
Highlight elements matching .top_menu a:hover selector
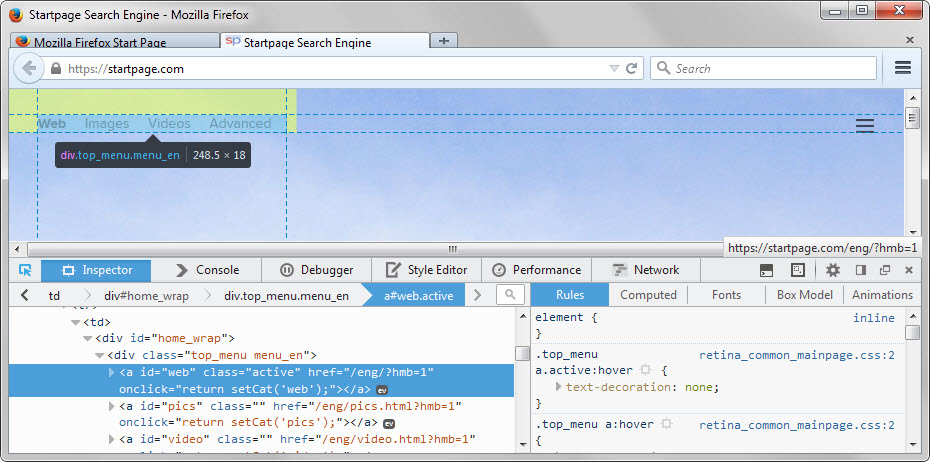pyautogui.click(x=667, y=425)
